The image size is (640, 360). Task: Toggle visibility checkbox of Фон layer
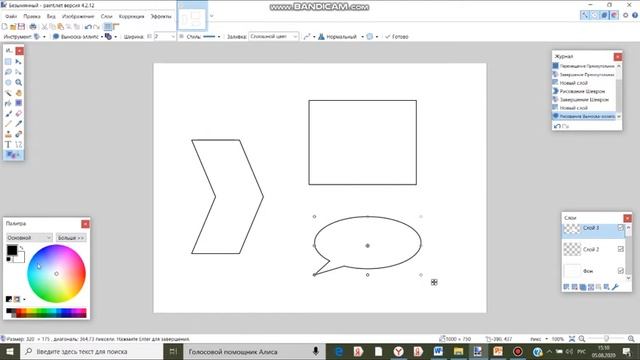pyautogui.click(x=620, y=271)
